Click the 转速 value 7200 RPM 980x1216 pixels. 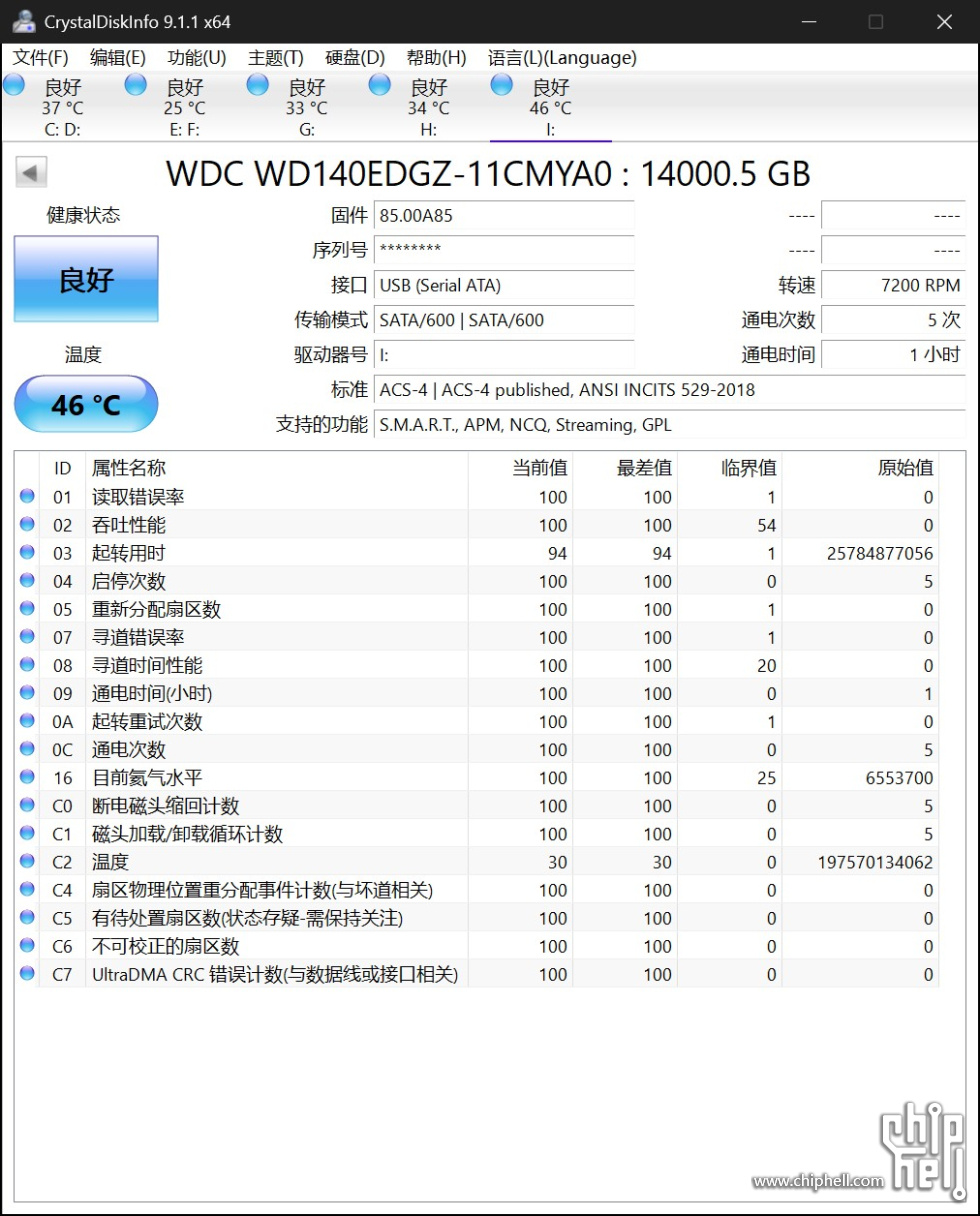894,285
